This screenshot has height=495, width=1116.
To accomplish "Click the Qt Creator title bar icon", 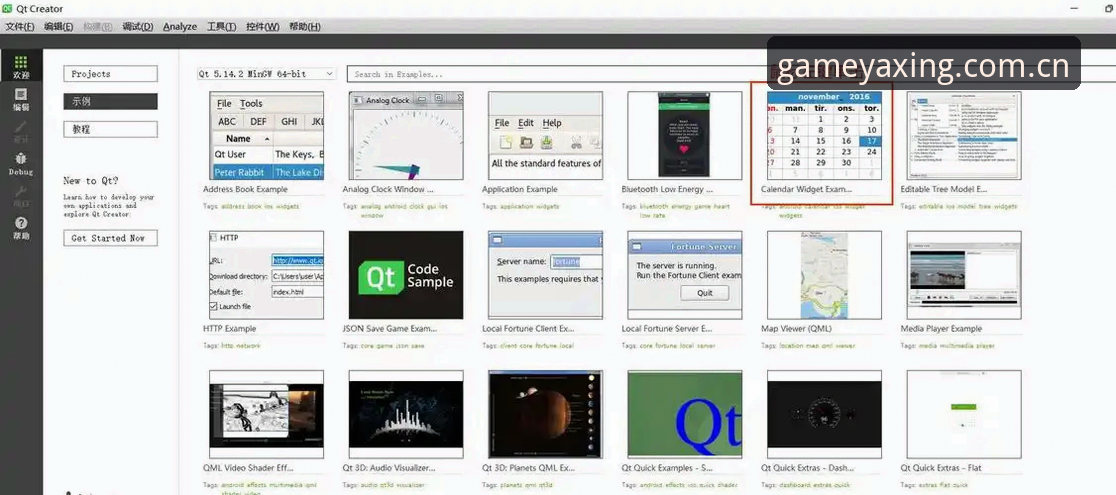I will [x=8, y=8].
